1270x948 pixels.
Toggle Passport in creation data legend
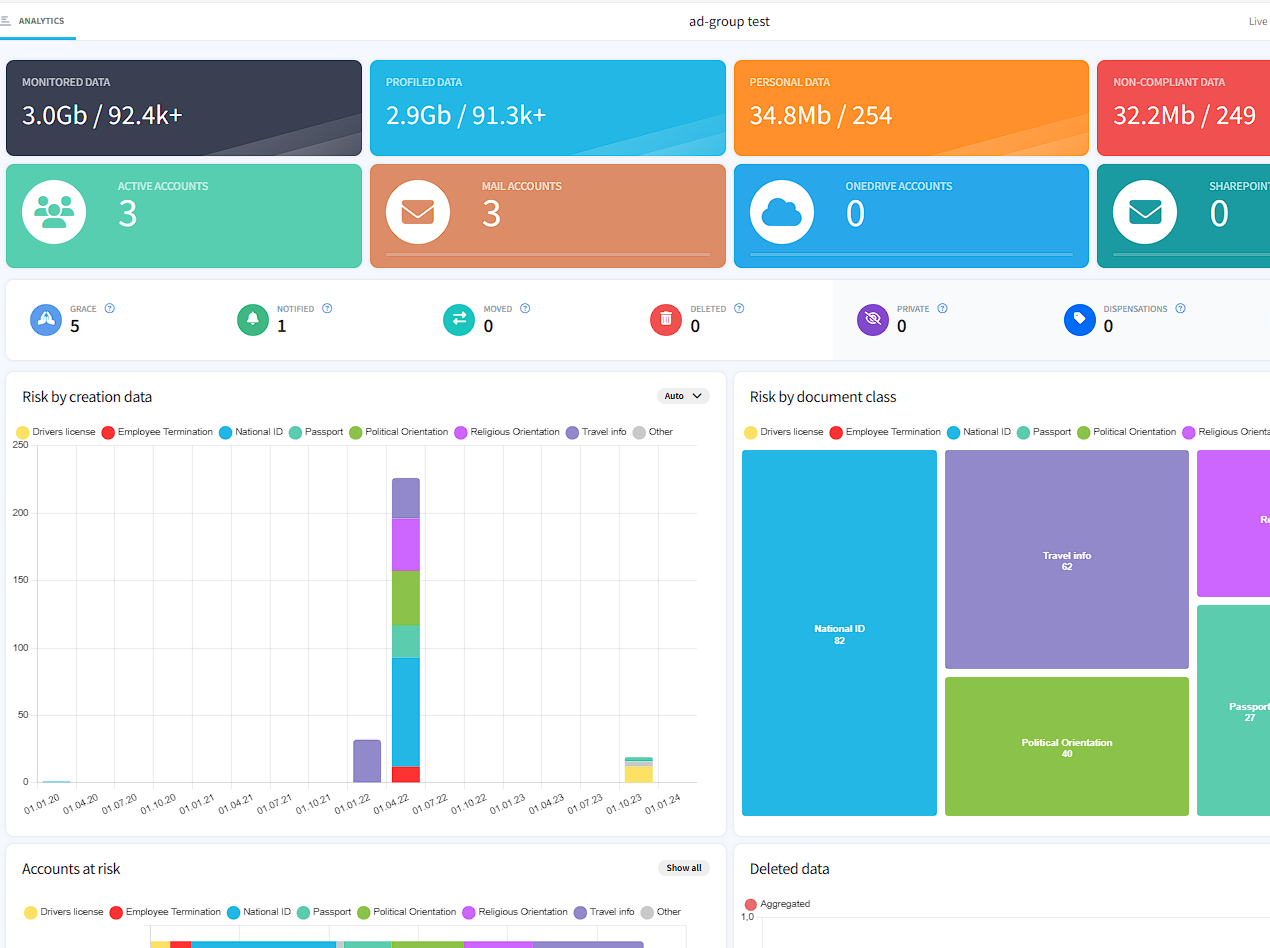coord(316,432)
